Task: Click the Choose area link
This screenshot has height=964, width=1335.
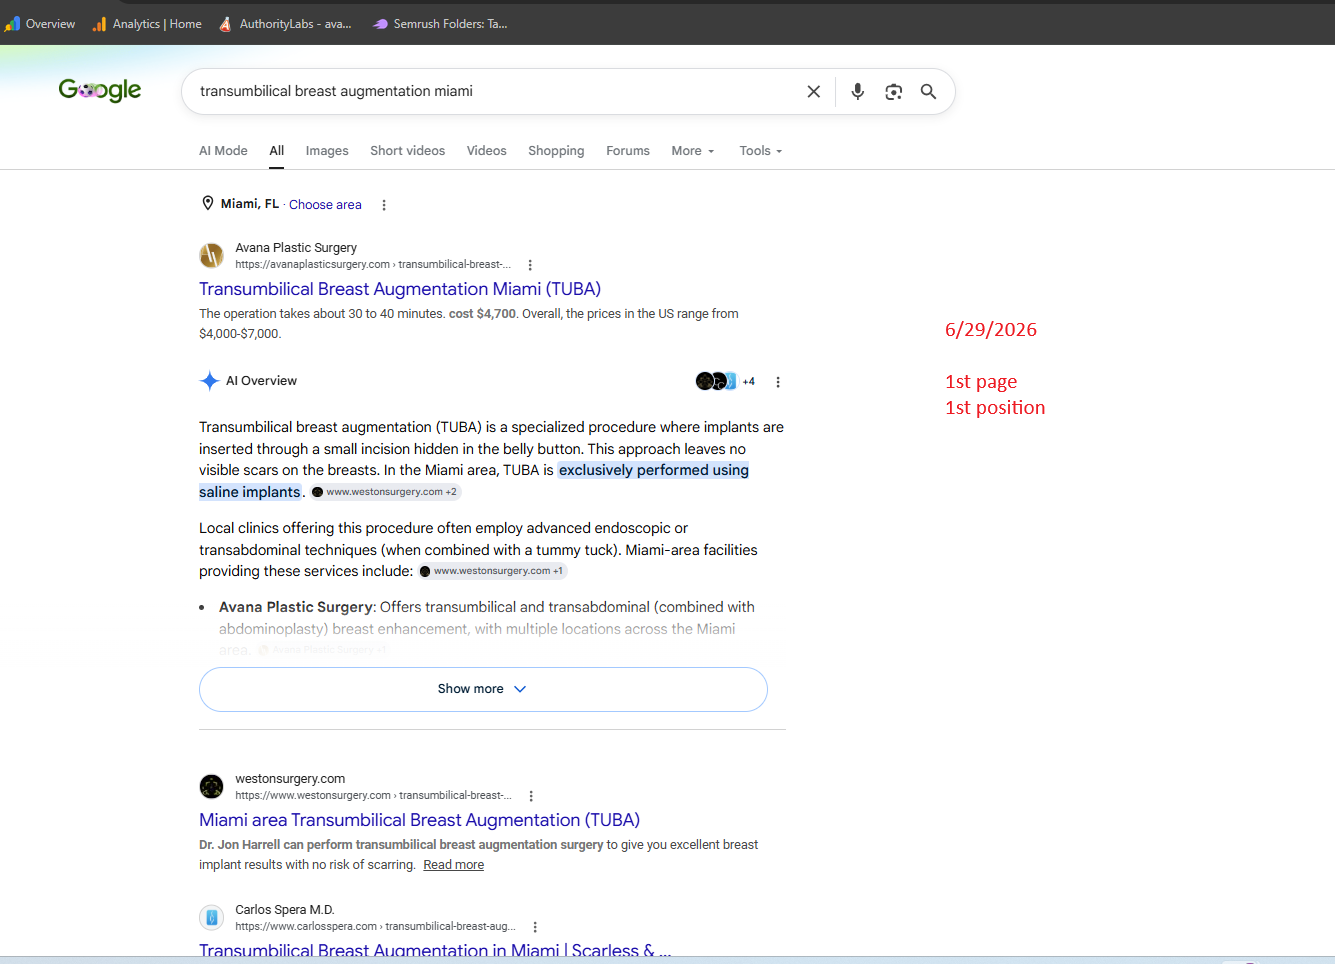Action: tap(325, 205)
